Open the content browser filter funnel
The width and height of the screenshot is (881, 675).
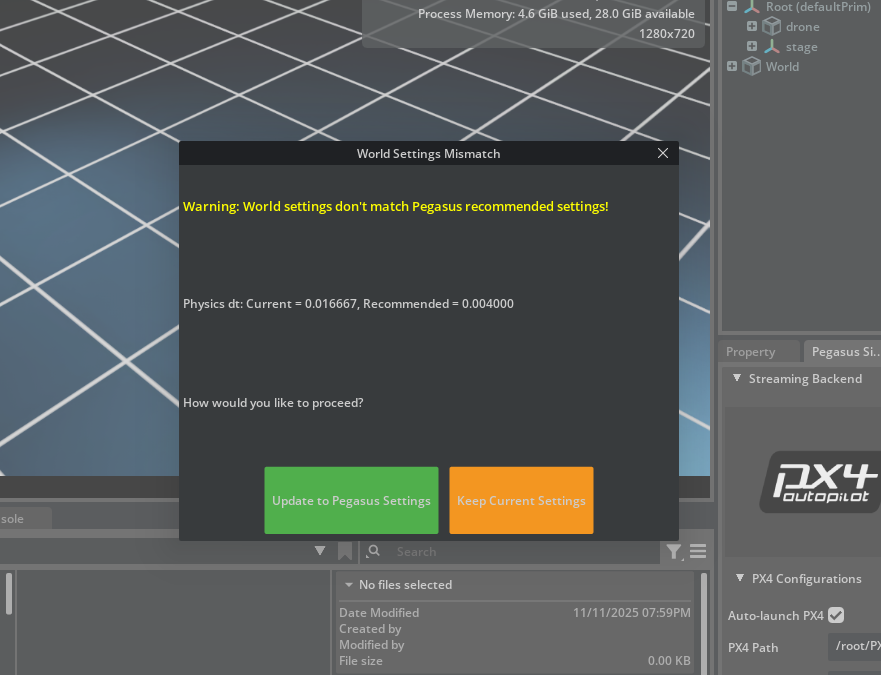673,552
